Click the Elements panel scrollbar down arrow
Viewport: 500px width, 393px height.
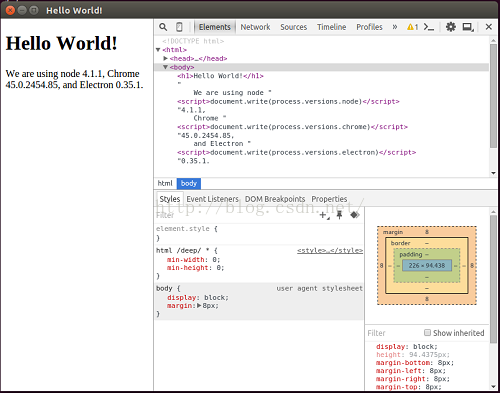tap(493, 173)
